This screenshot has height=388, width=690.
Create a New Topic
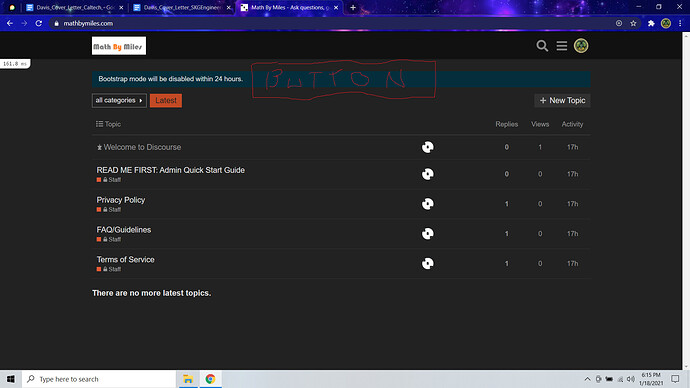562,100
